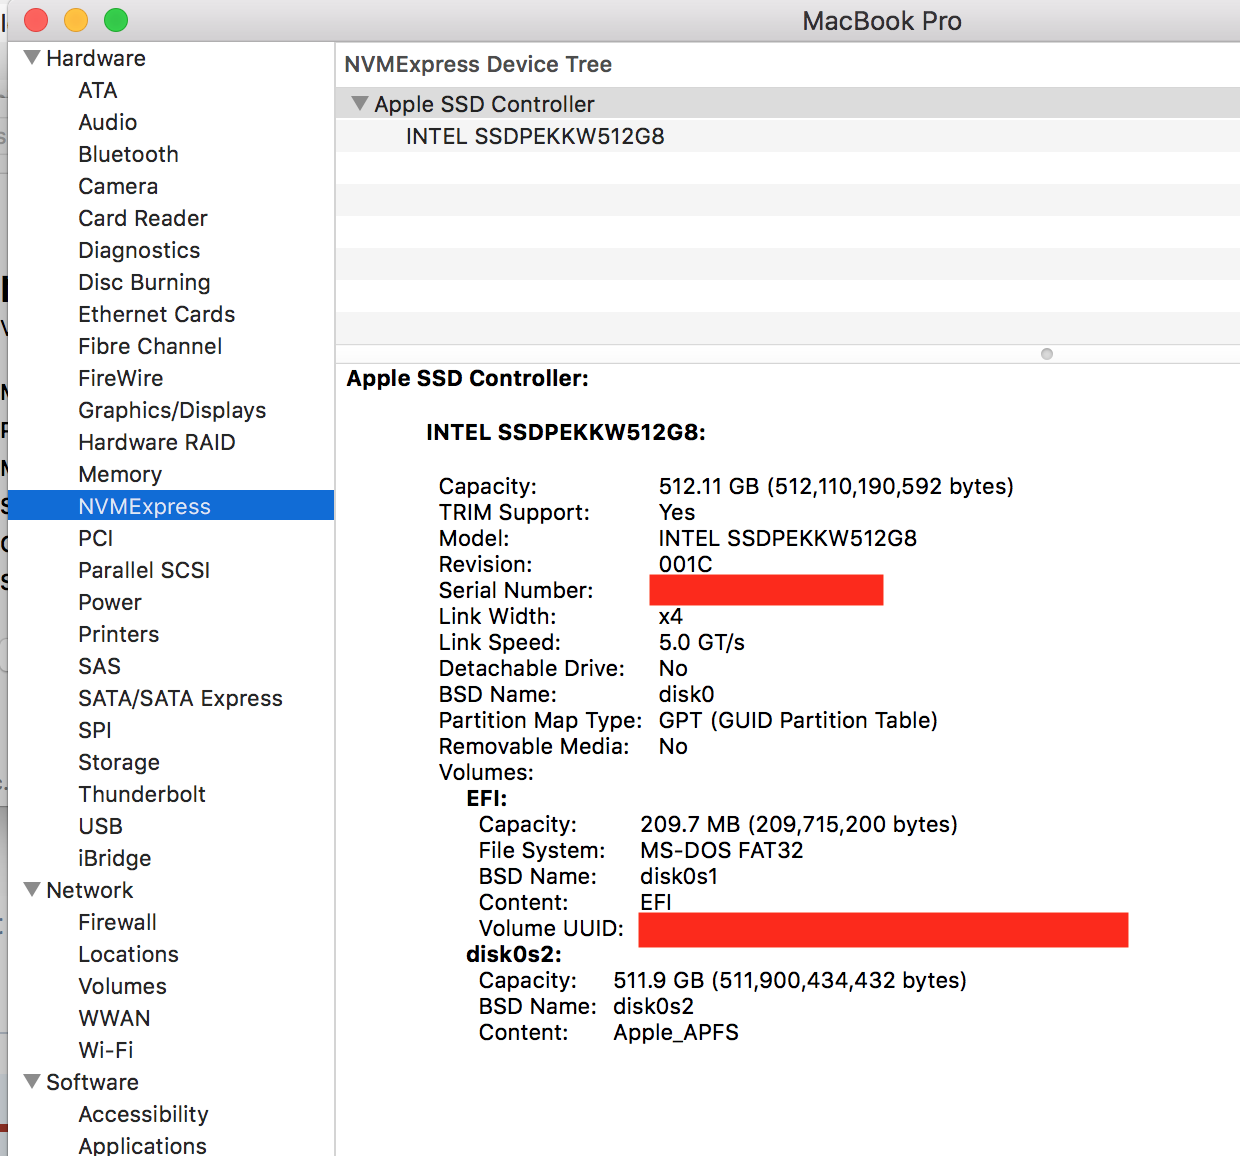Open Accessibility under Software

click(144, 1114)
